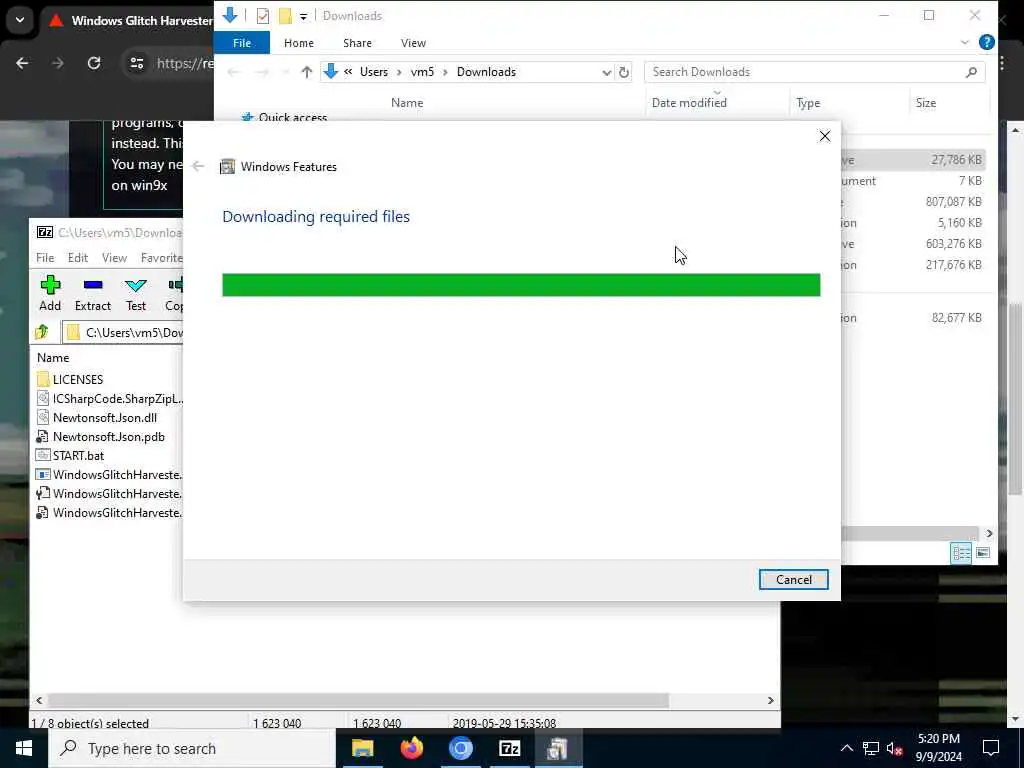The height and width of the screenshot is (768, 1024).
Task: Open Edit menu in 7-Zip
Action: tap(78, 258)
